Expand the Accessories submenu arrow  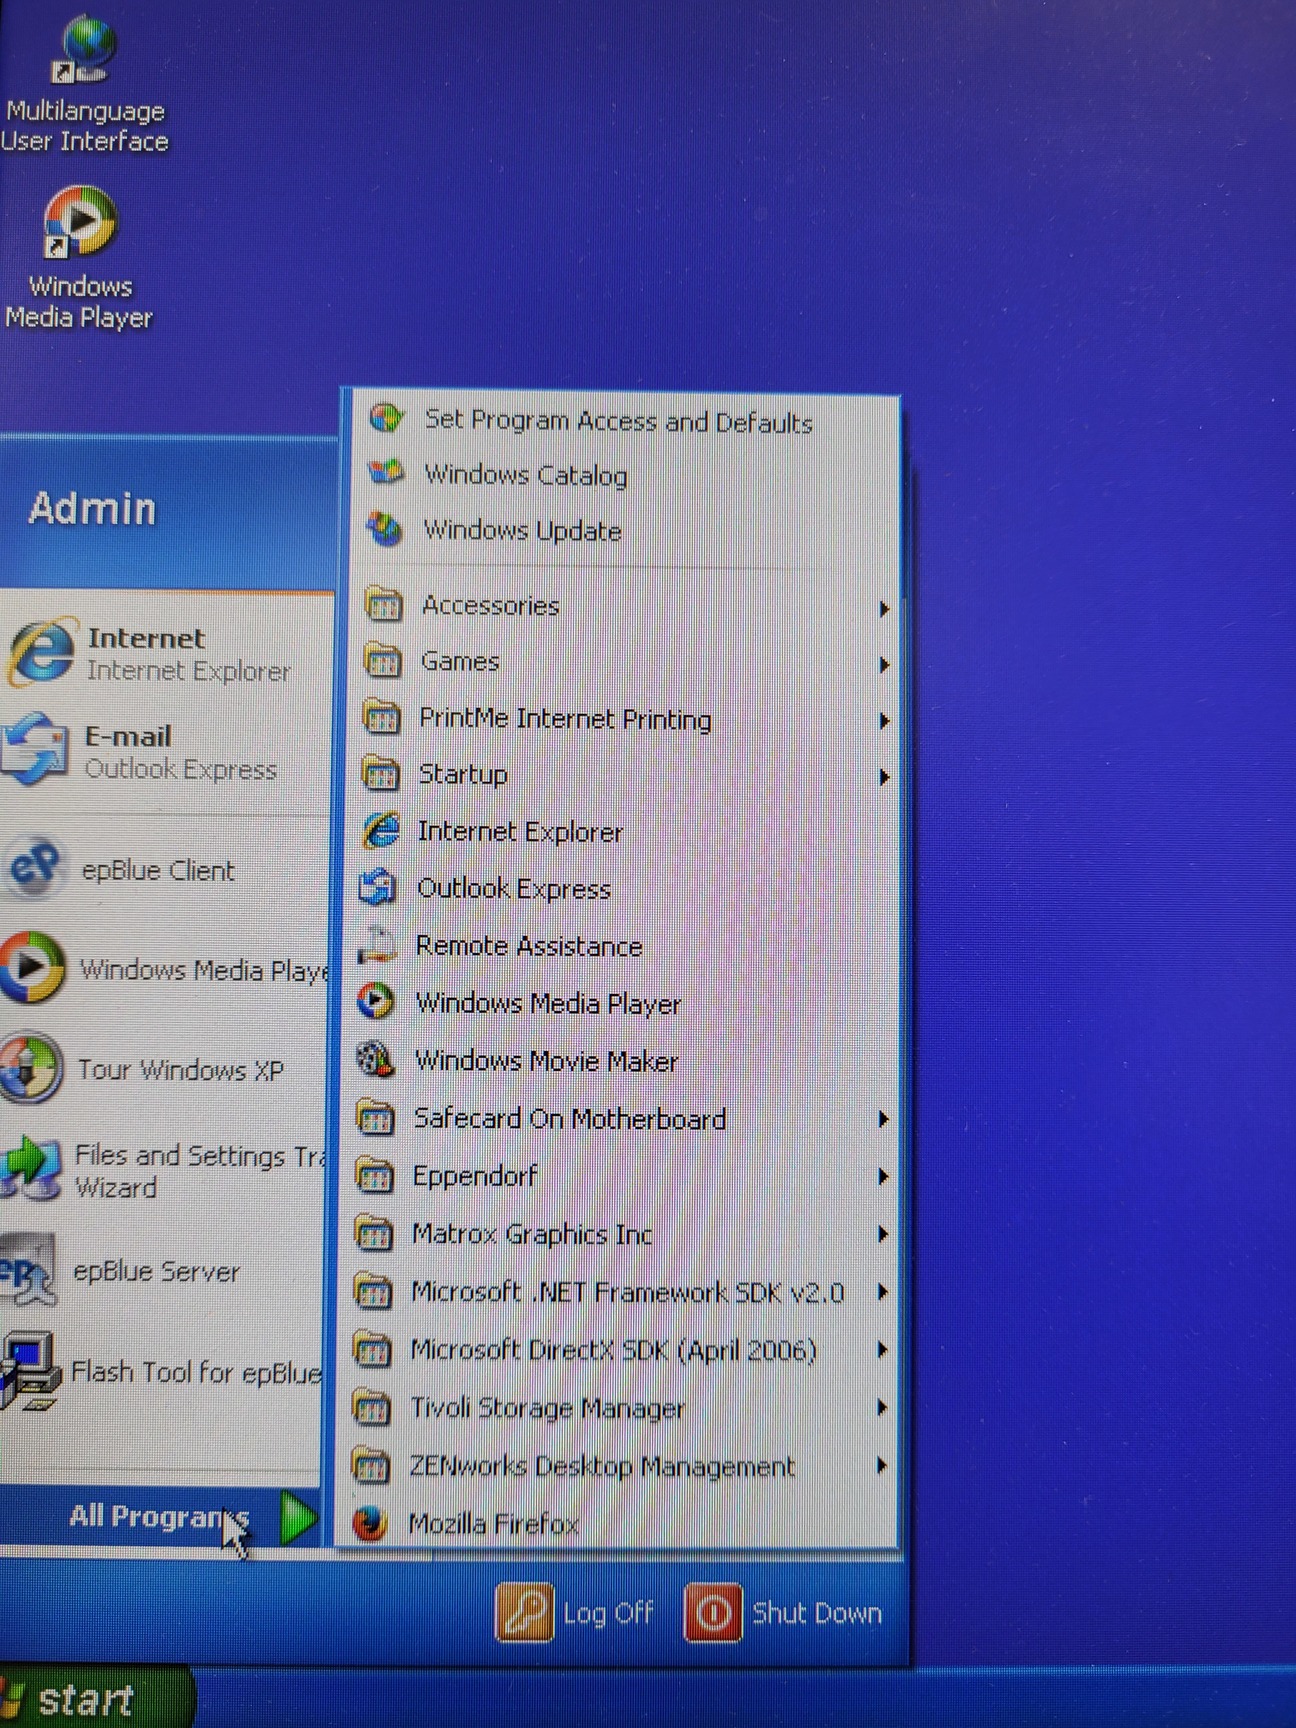point(884,608)
